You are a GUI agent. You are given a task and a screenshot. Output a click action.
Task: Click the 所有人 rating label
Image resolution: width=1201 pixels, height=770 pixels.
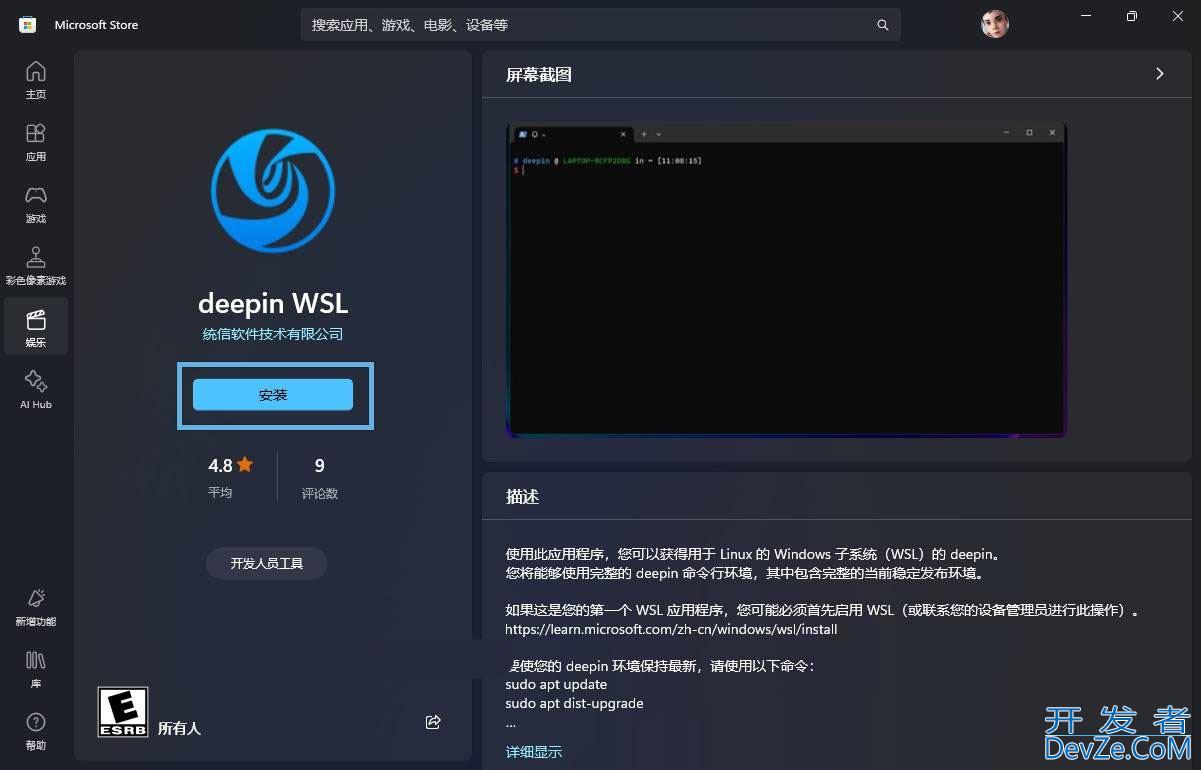click(180, 728)
